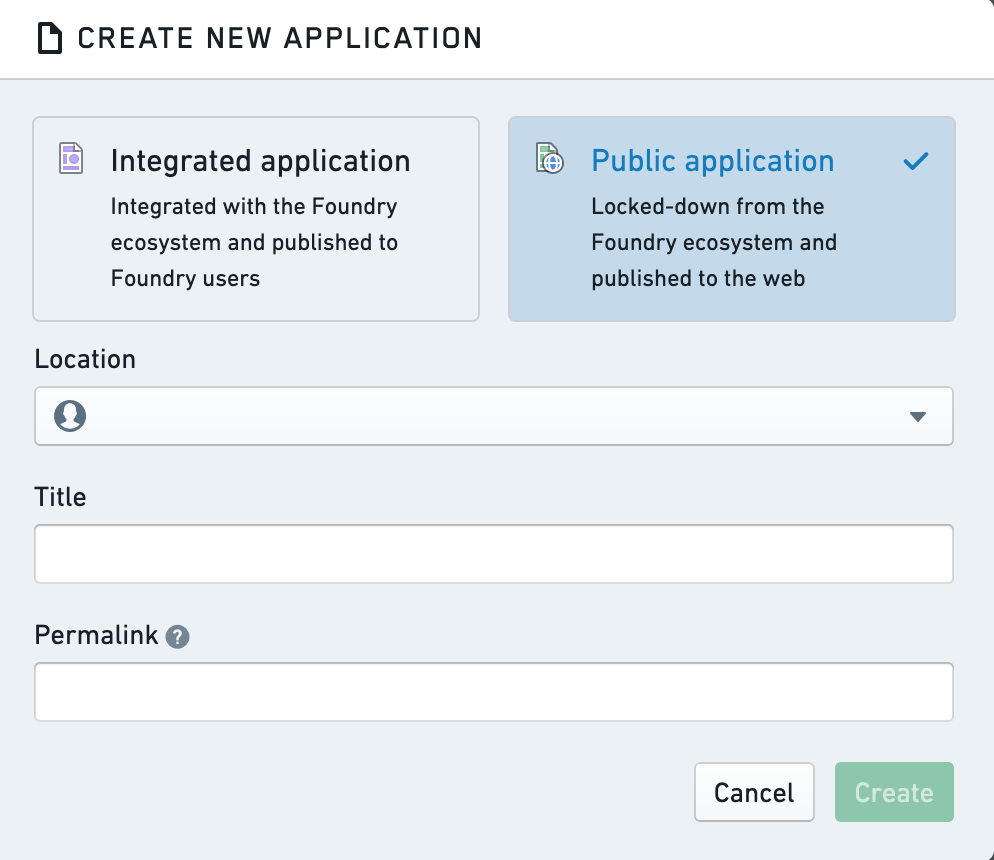This screenshot has height=860, width=994.
Task: Select the Integrated application card
Action: (x=256, y=219)
